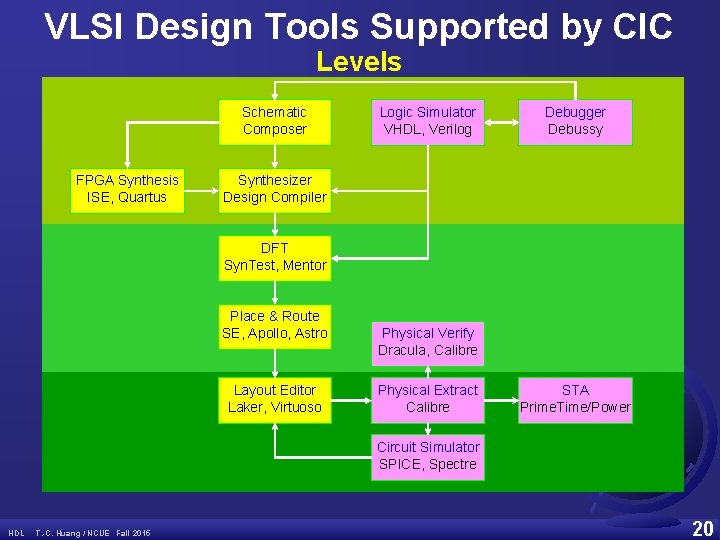
Task: Click the footer text "T.-C. Huang / NCUE"
Action: click(73, 533)
